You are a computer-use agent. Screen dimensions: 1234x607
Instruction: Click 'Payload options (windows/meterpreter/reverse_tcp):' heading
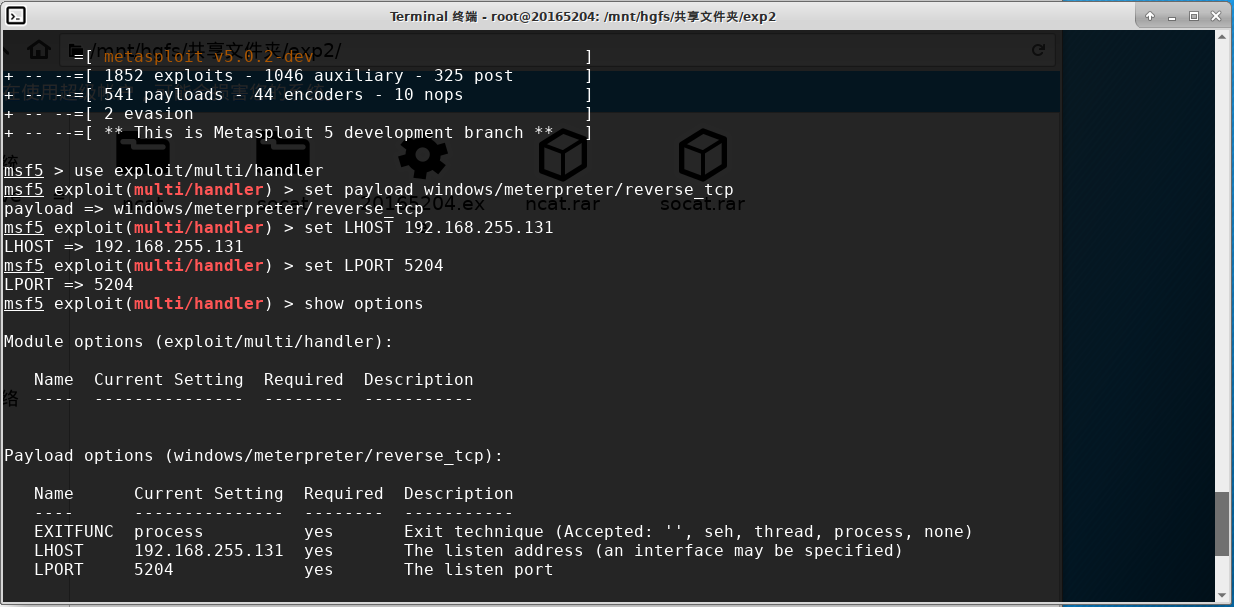tap(253, 455)
